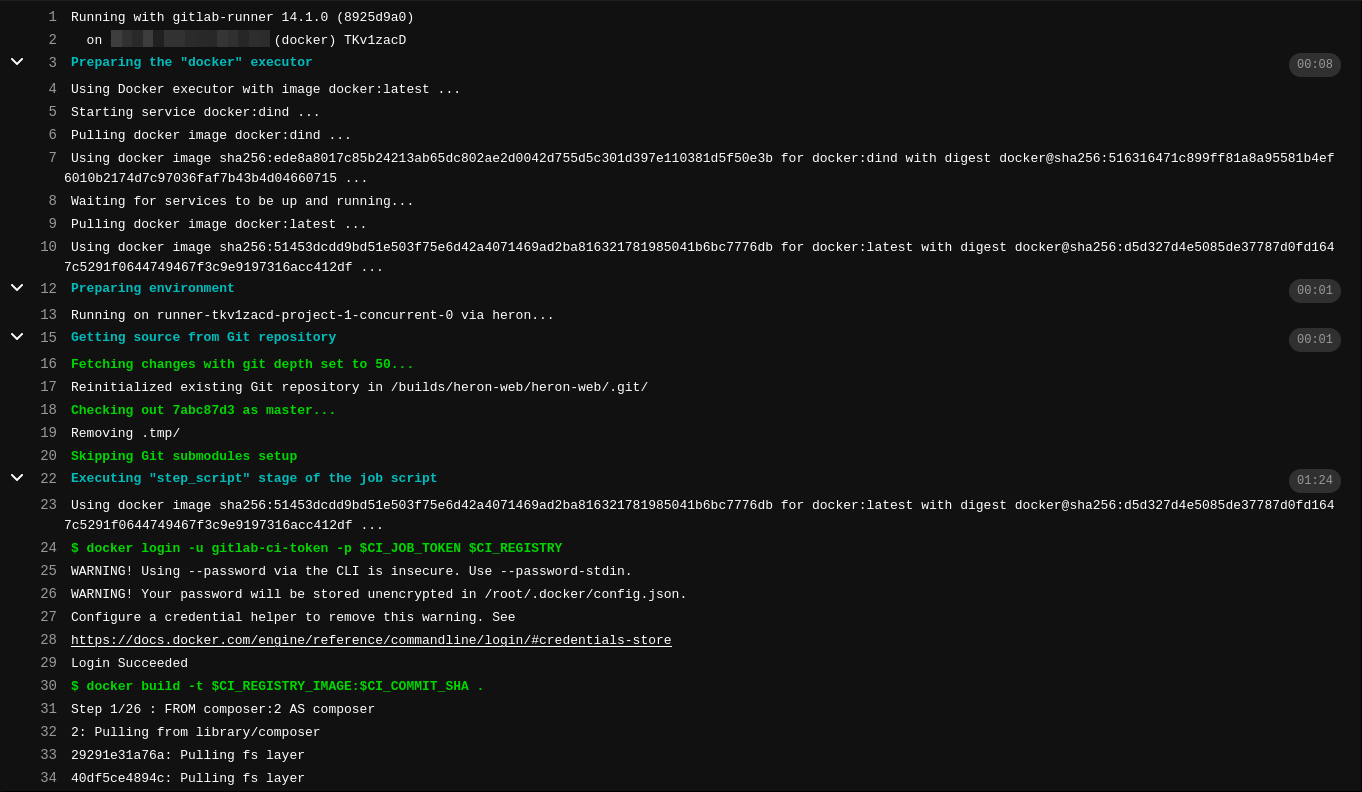Screen dimensions: 1362x792
Task: Click the 00:01 badge next to Preparing environment
Action: point(1314,291)
